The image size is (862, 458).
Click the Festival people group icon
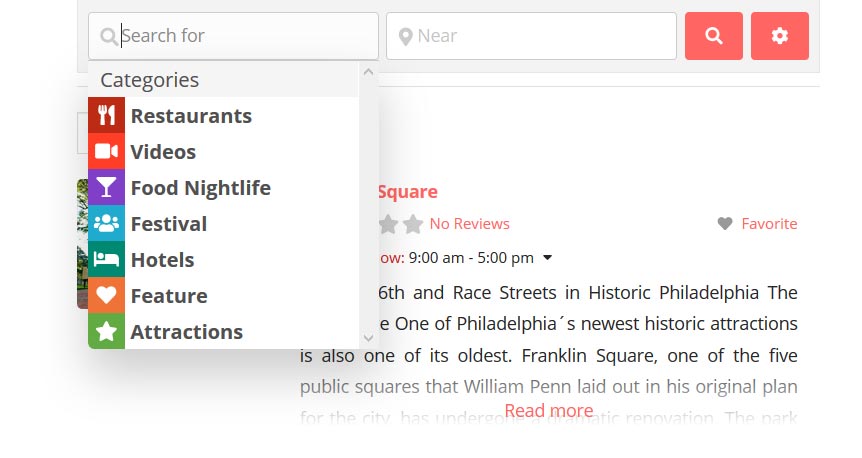click(x=106, y=224)
